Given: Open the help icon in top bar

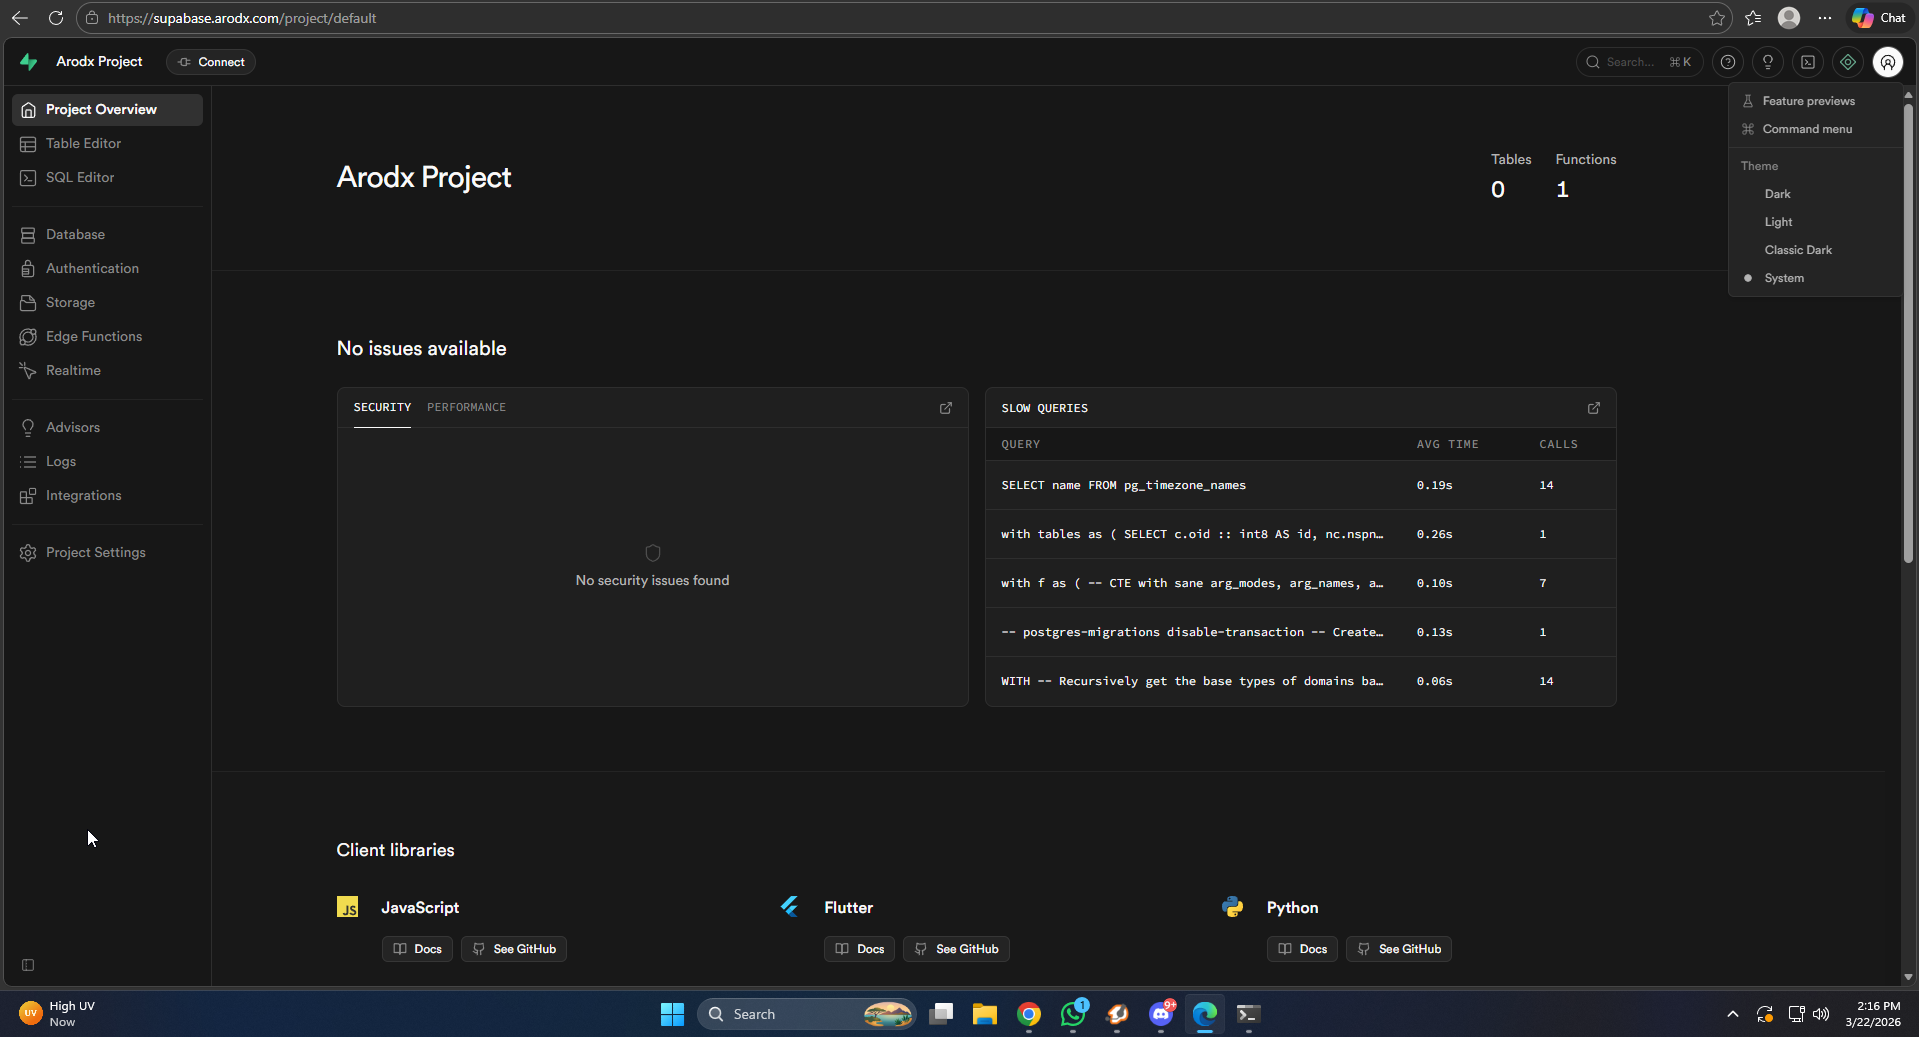Looking at the screenshot, I should 1727,62.
